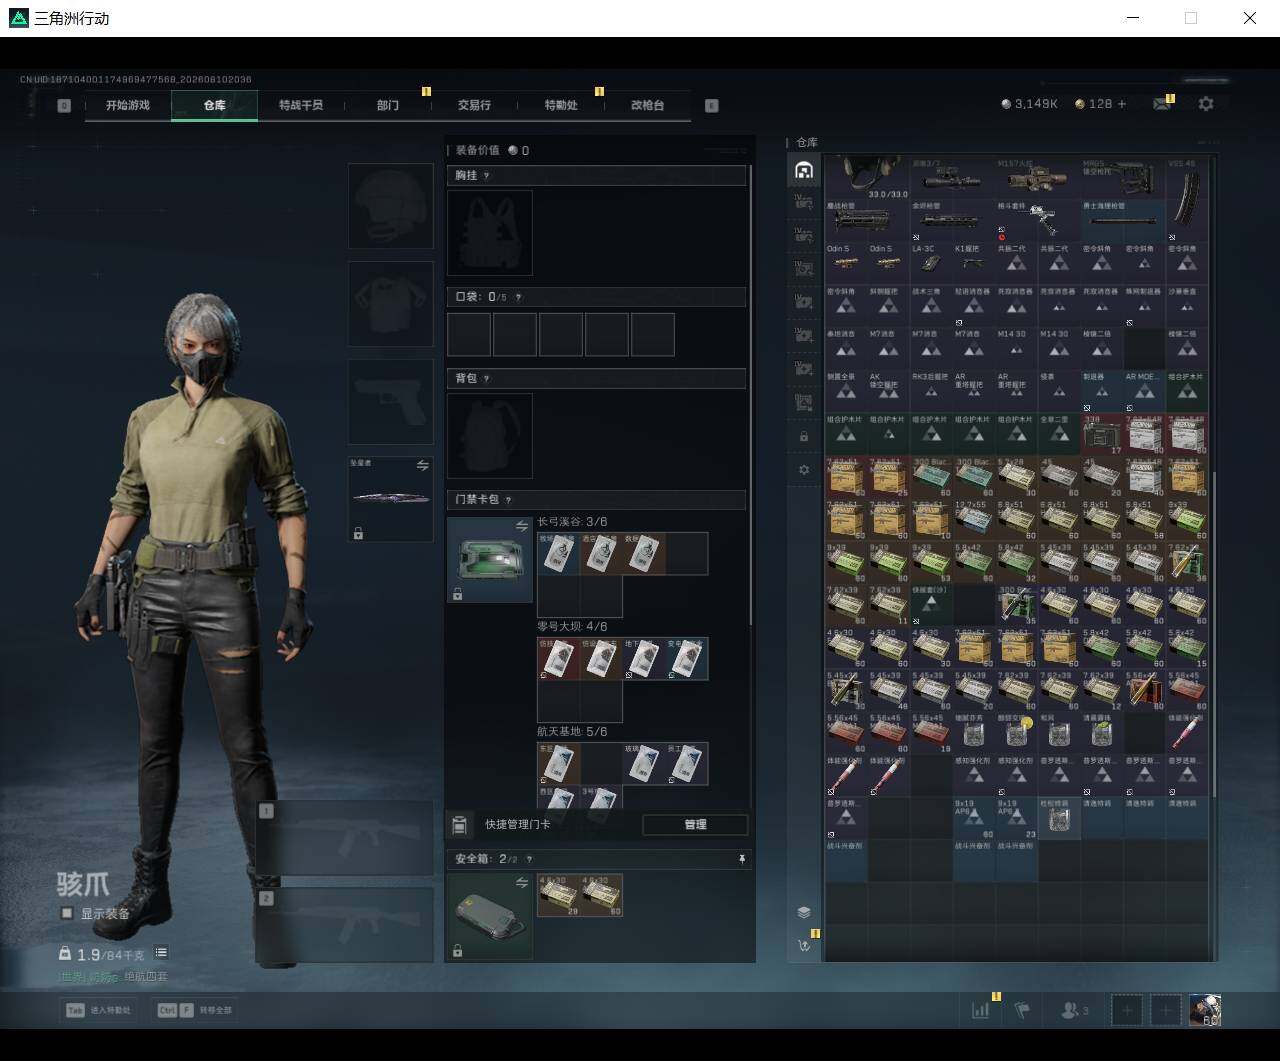Select the empty pistol slot
This screenshot has width=1280, height=1061.
click(x=391, y=402)
